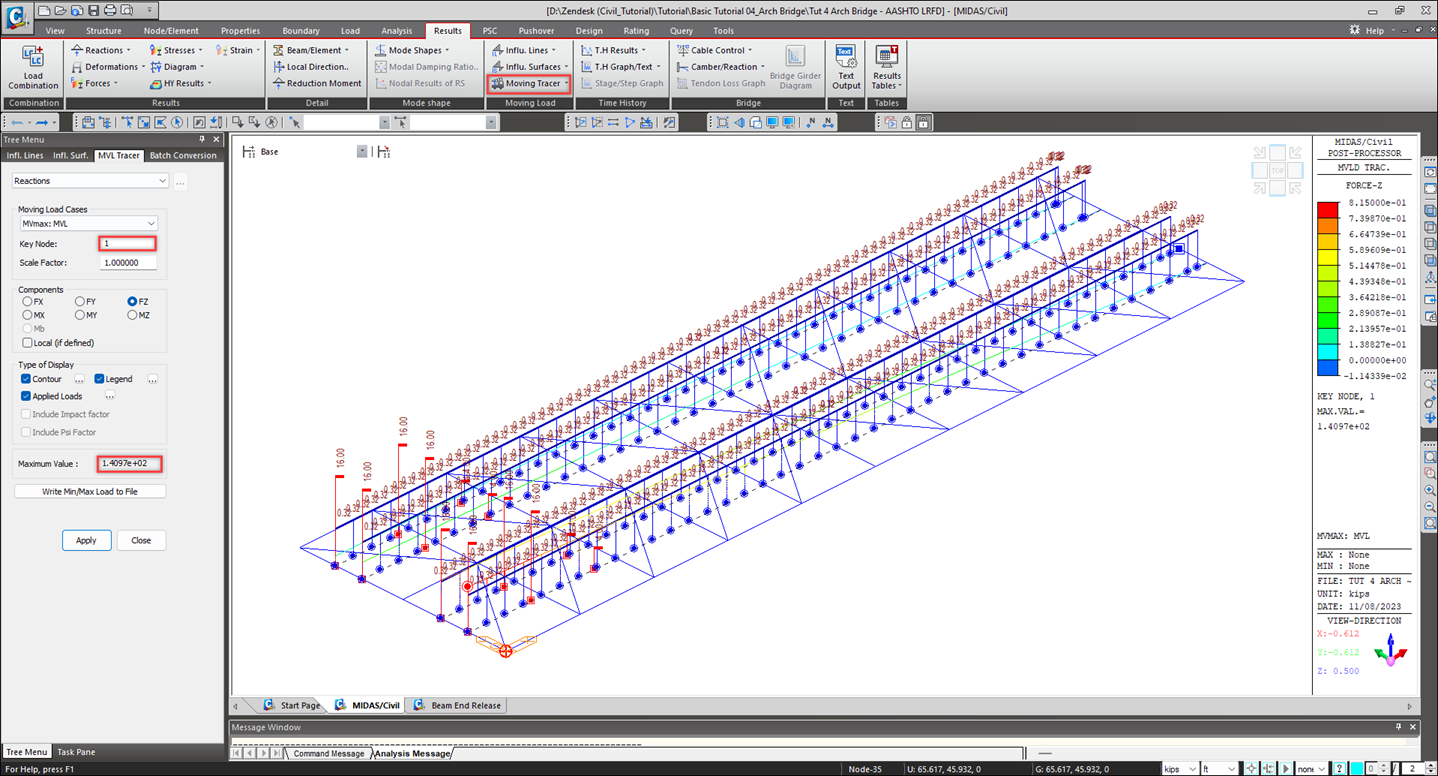The image size is (1438, 776).
Task: Click Write Min/Max Load to File
Action: (x=90, y=492)
